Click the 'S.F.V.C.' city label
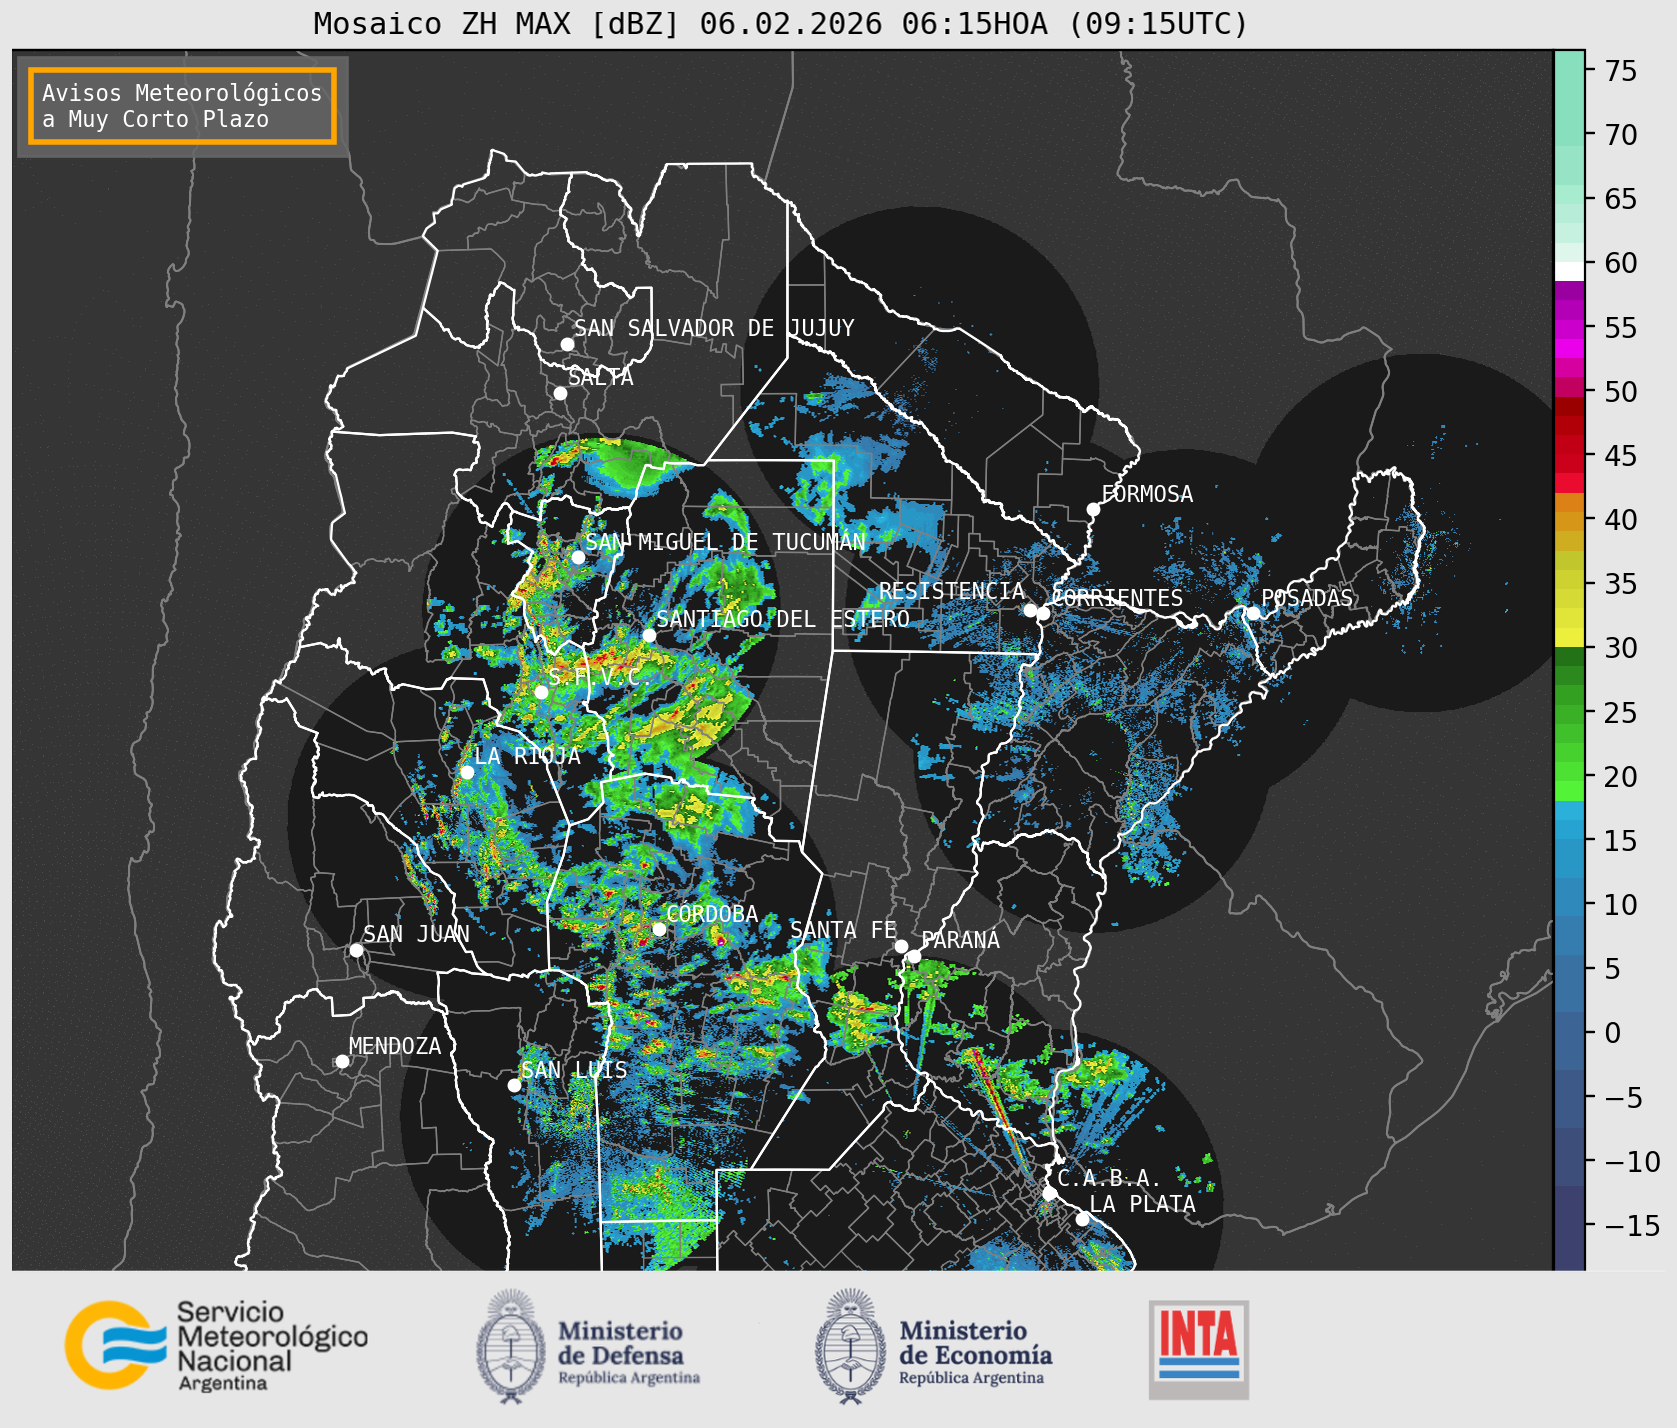The width and height of the screenshot is (1677, 1428). point(598,677)
